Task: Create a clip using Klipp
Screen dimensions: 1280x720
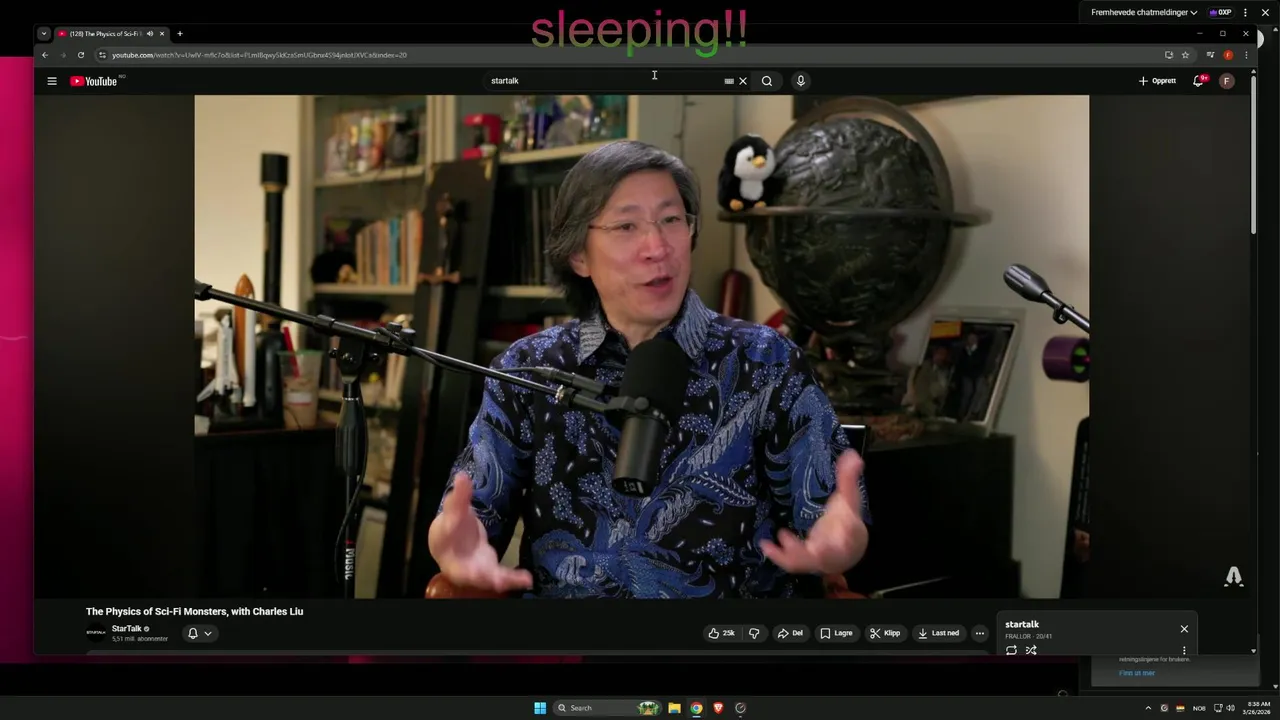Action: [x=885, y=633]
